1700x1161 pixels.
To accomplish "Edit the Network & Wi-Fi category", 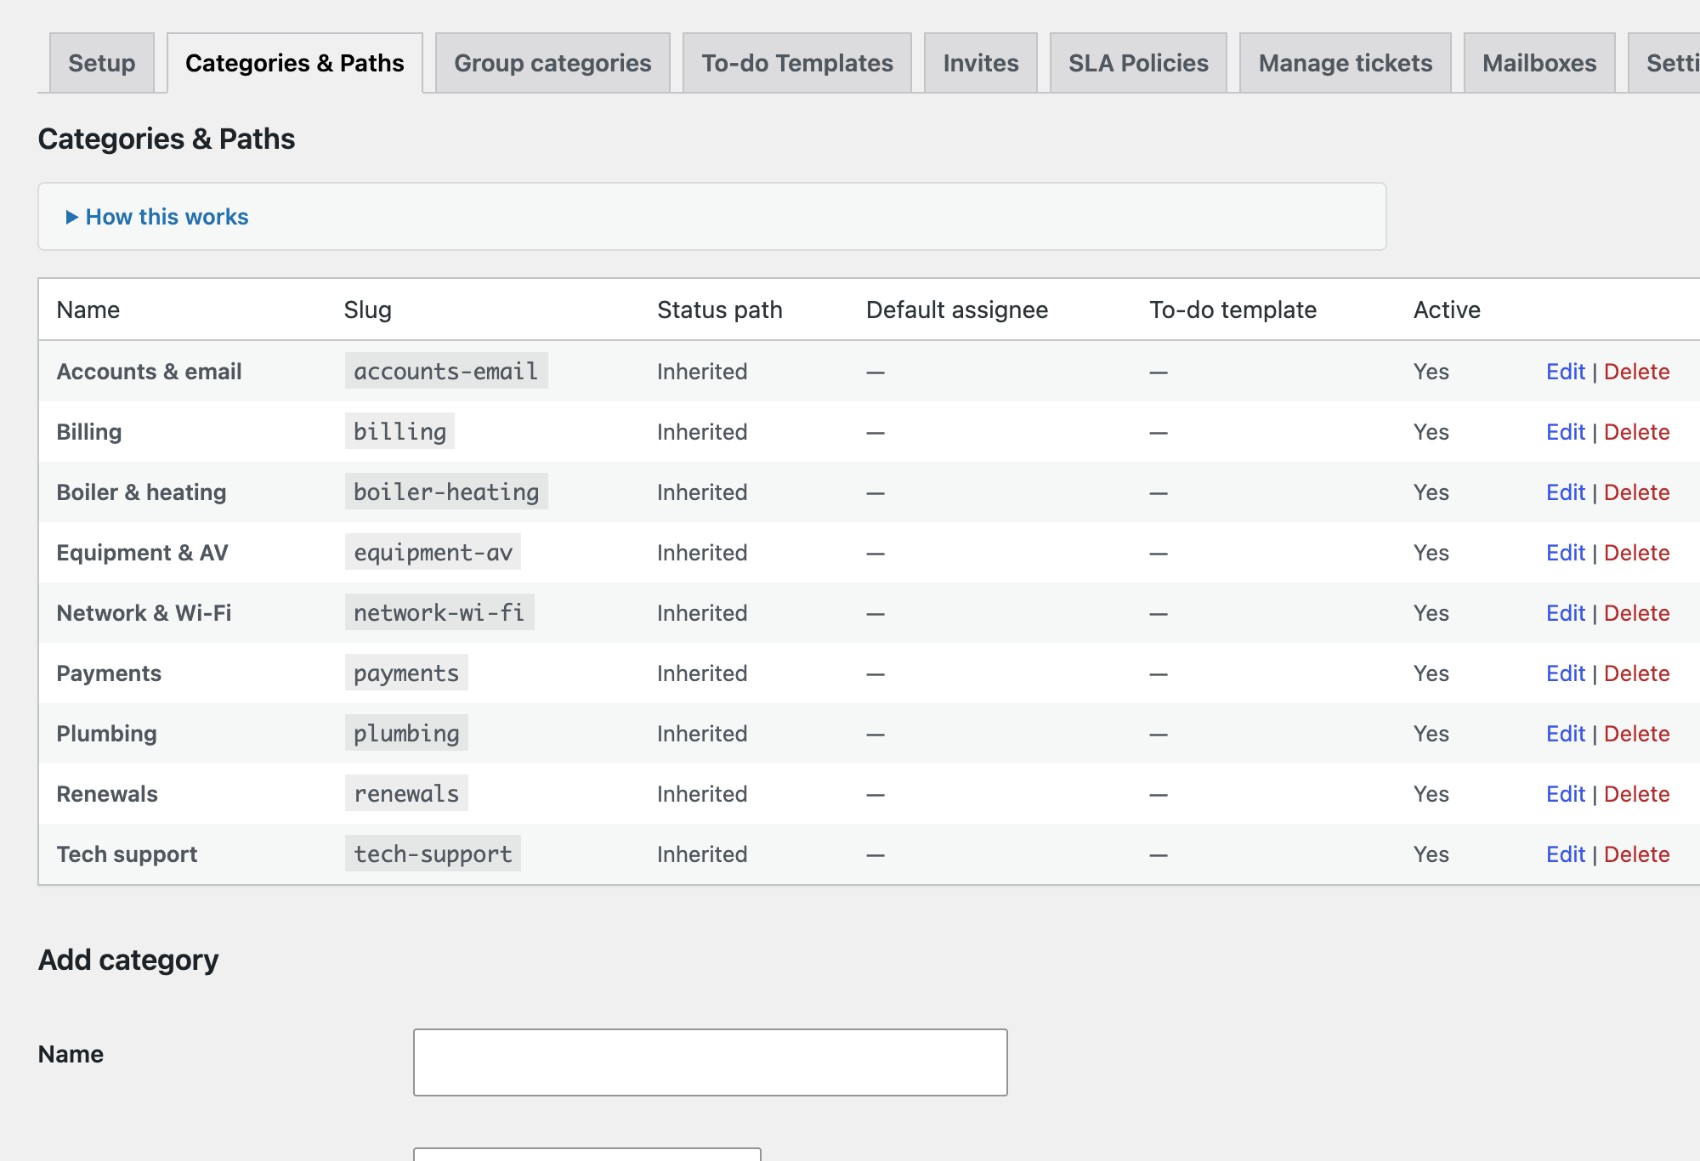I will (x=1565, y=613).
